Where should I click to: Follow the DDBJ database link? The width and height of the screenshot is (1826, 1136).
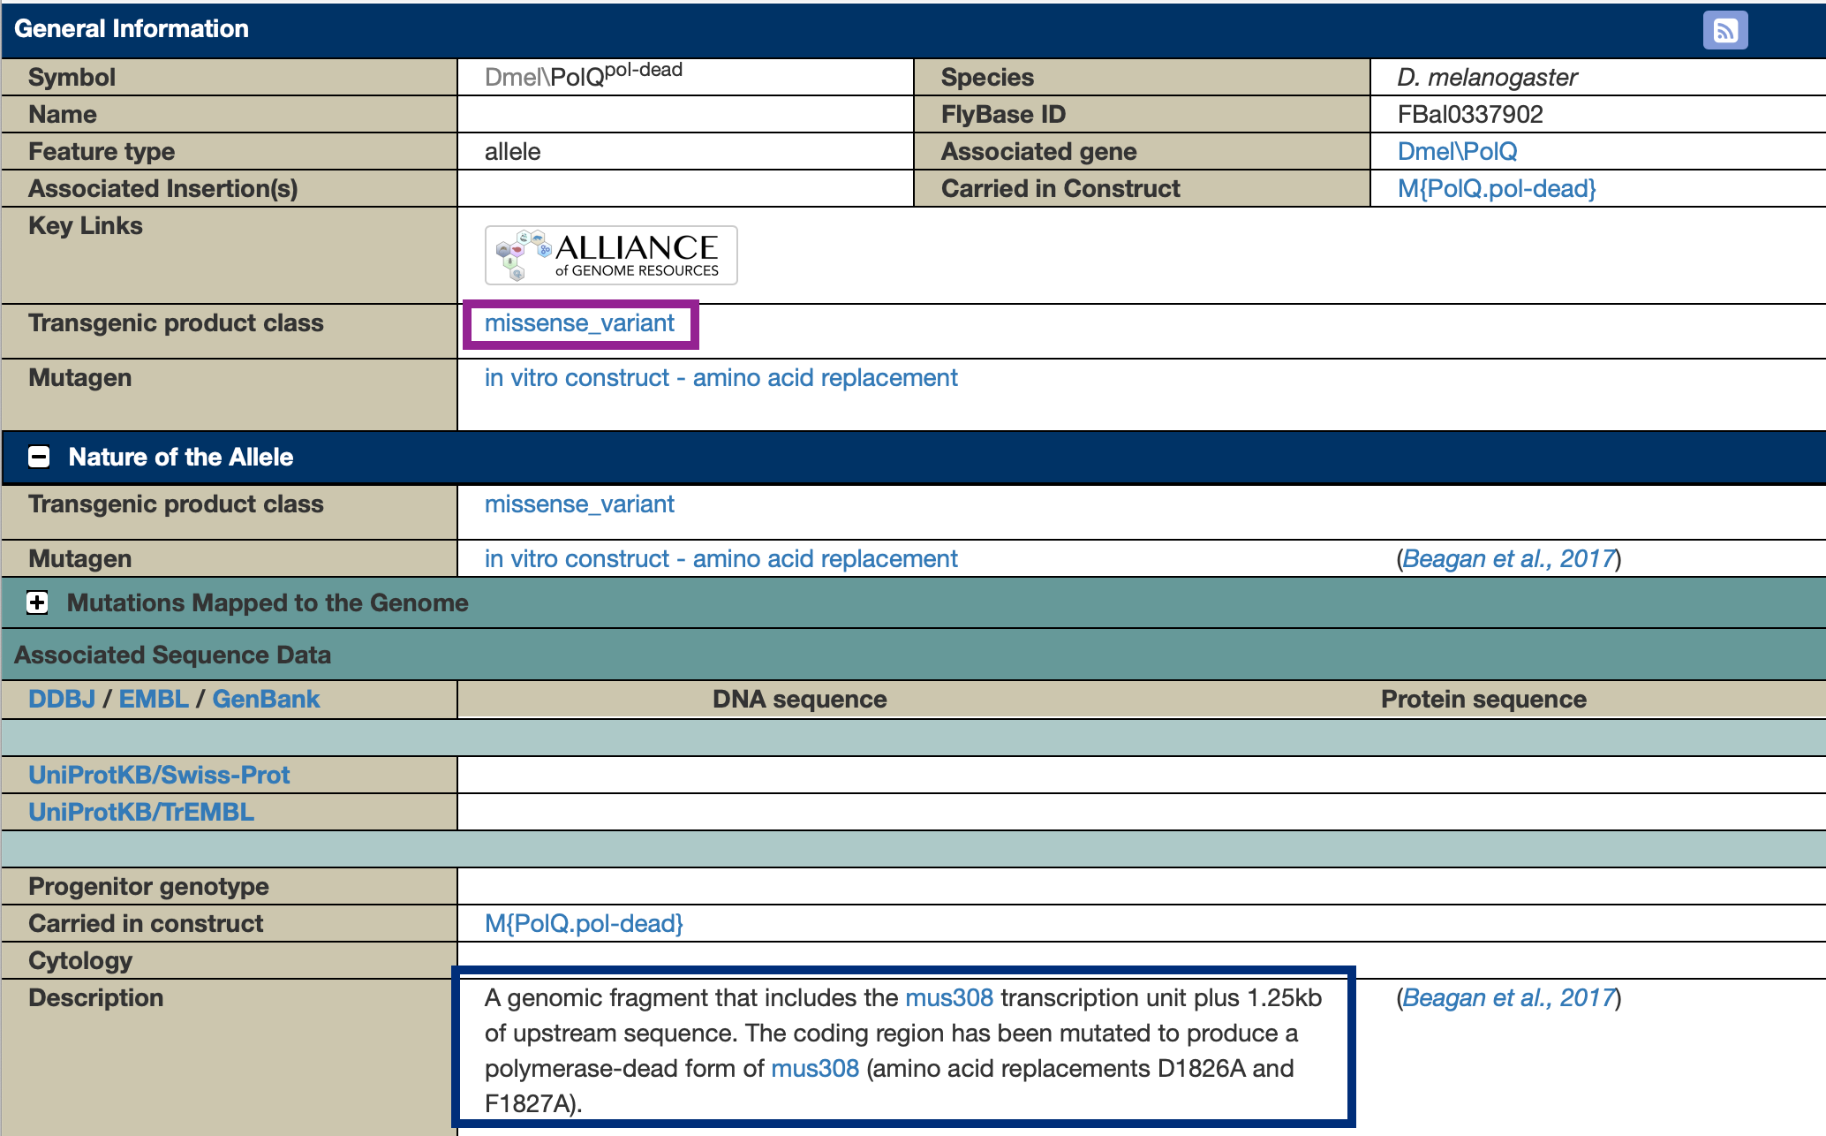click(61, 699)
